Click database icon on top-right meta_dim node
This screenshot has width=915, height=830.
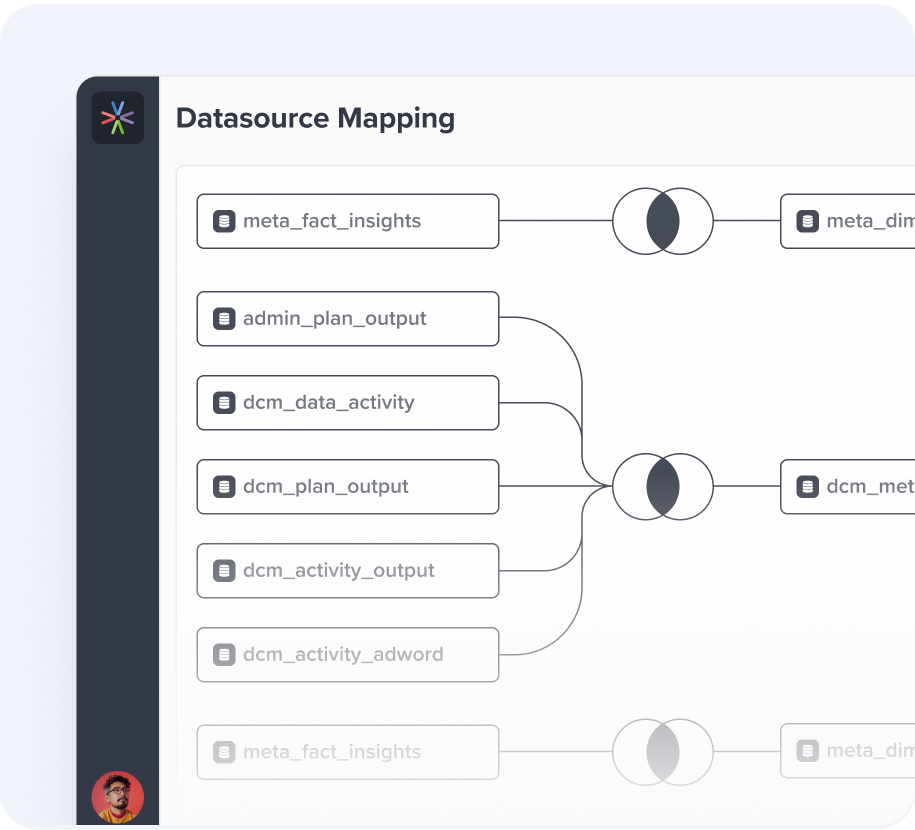pos(808,221)
